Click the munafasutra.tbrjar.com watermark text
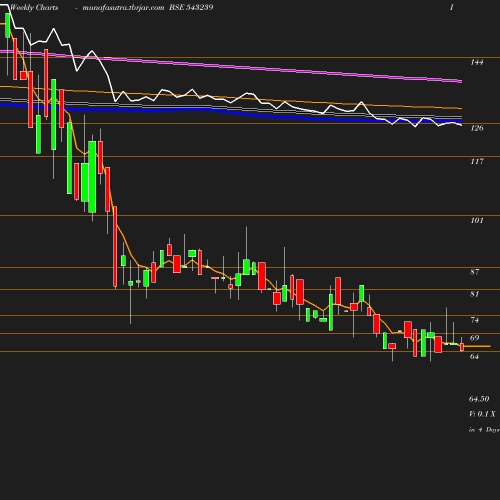The width and height of the screenshot is (500, 500). tap(123, 7)
